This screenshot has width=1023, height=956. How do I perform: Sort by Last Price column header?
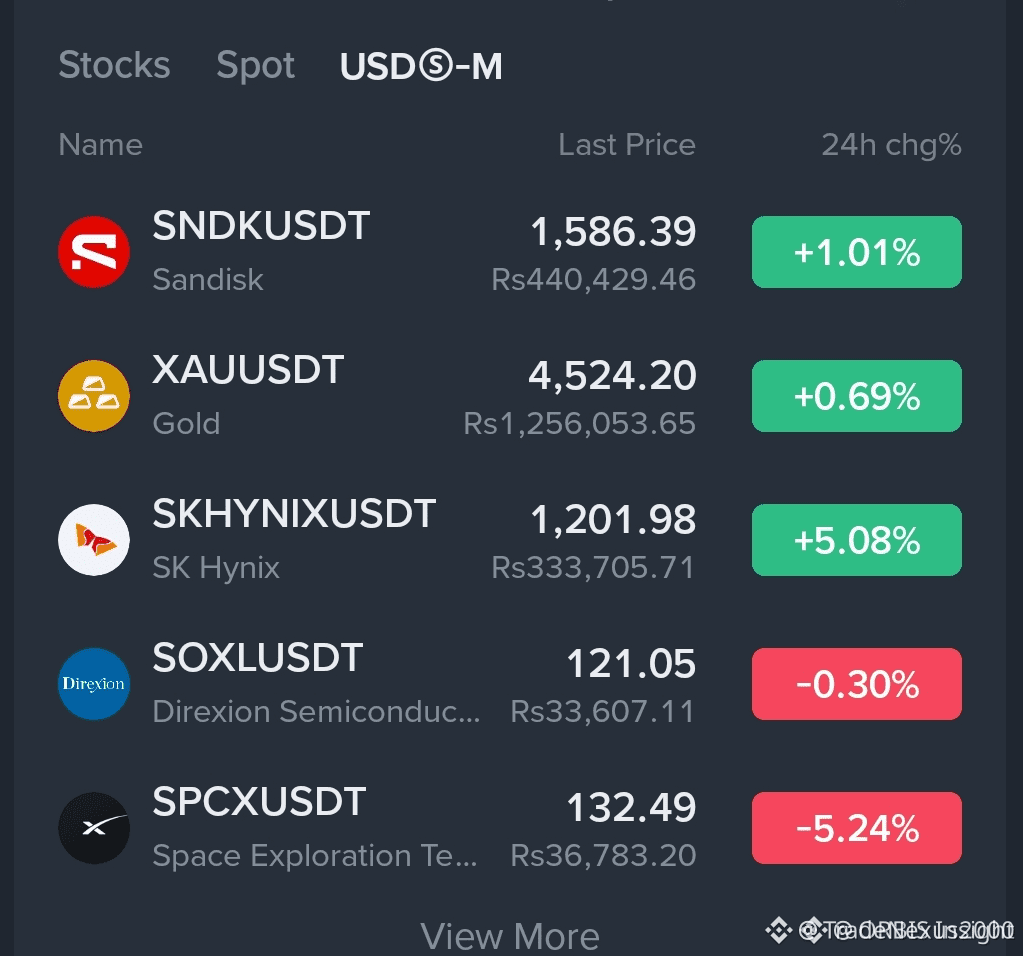tap(626, 144)
